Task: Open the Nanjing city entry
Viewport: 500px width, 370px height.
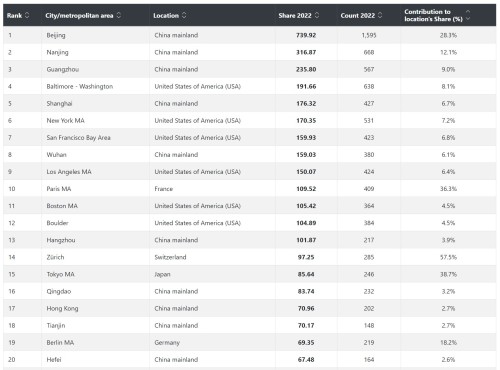Action: click(x=57, y=52)
